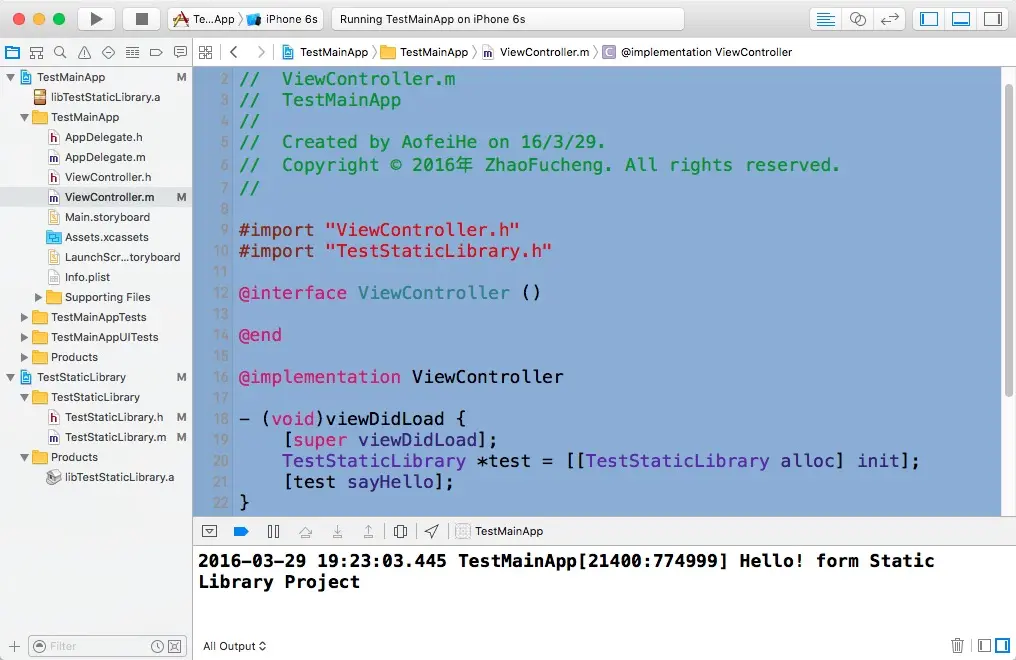1016x660 pixels.
Task: Click the Step Into debug button
Action: [x=337, y=532]
